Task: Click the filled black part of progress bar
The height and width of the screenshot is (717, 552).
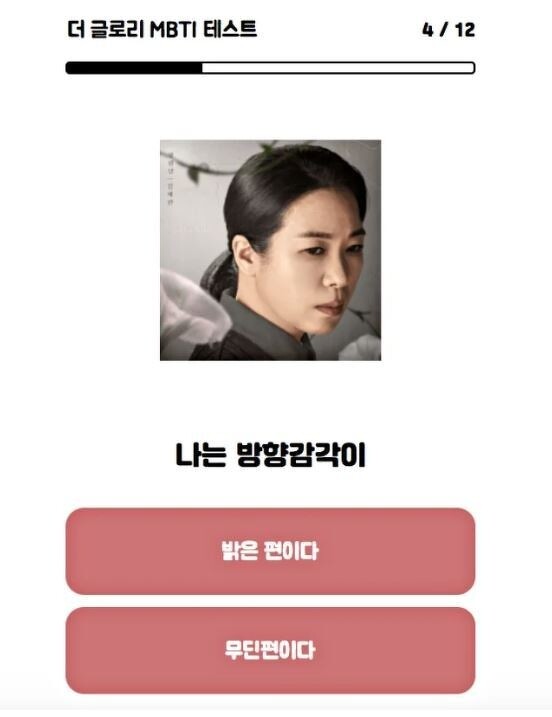Action: point(134,68)
